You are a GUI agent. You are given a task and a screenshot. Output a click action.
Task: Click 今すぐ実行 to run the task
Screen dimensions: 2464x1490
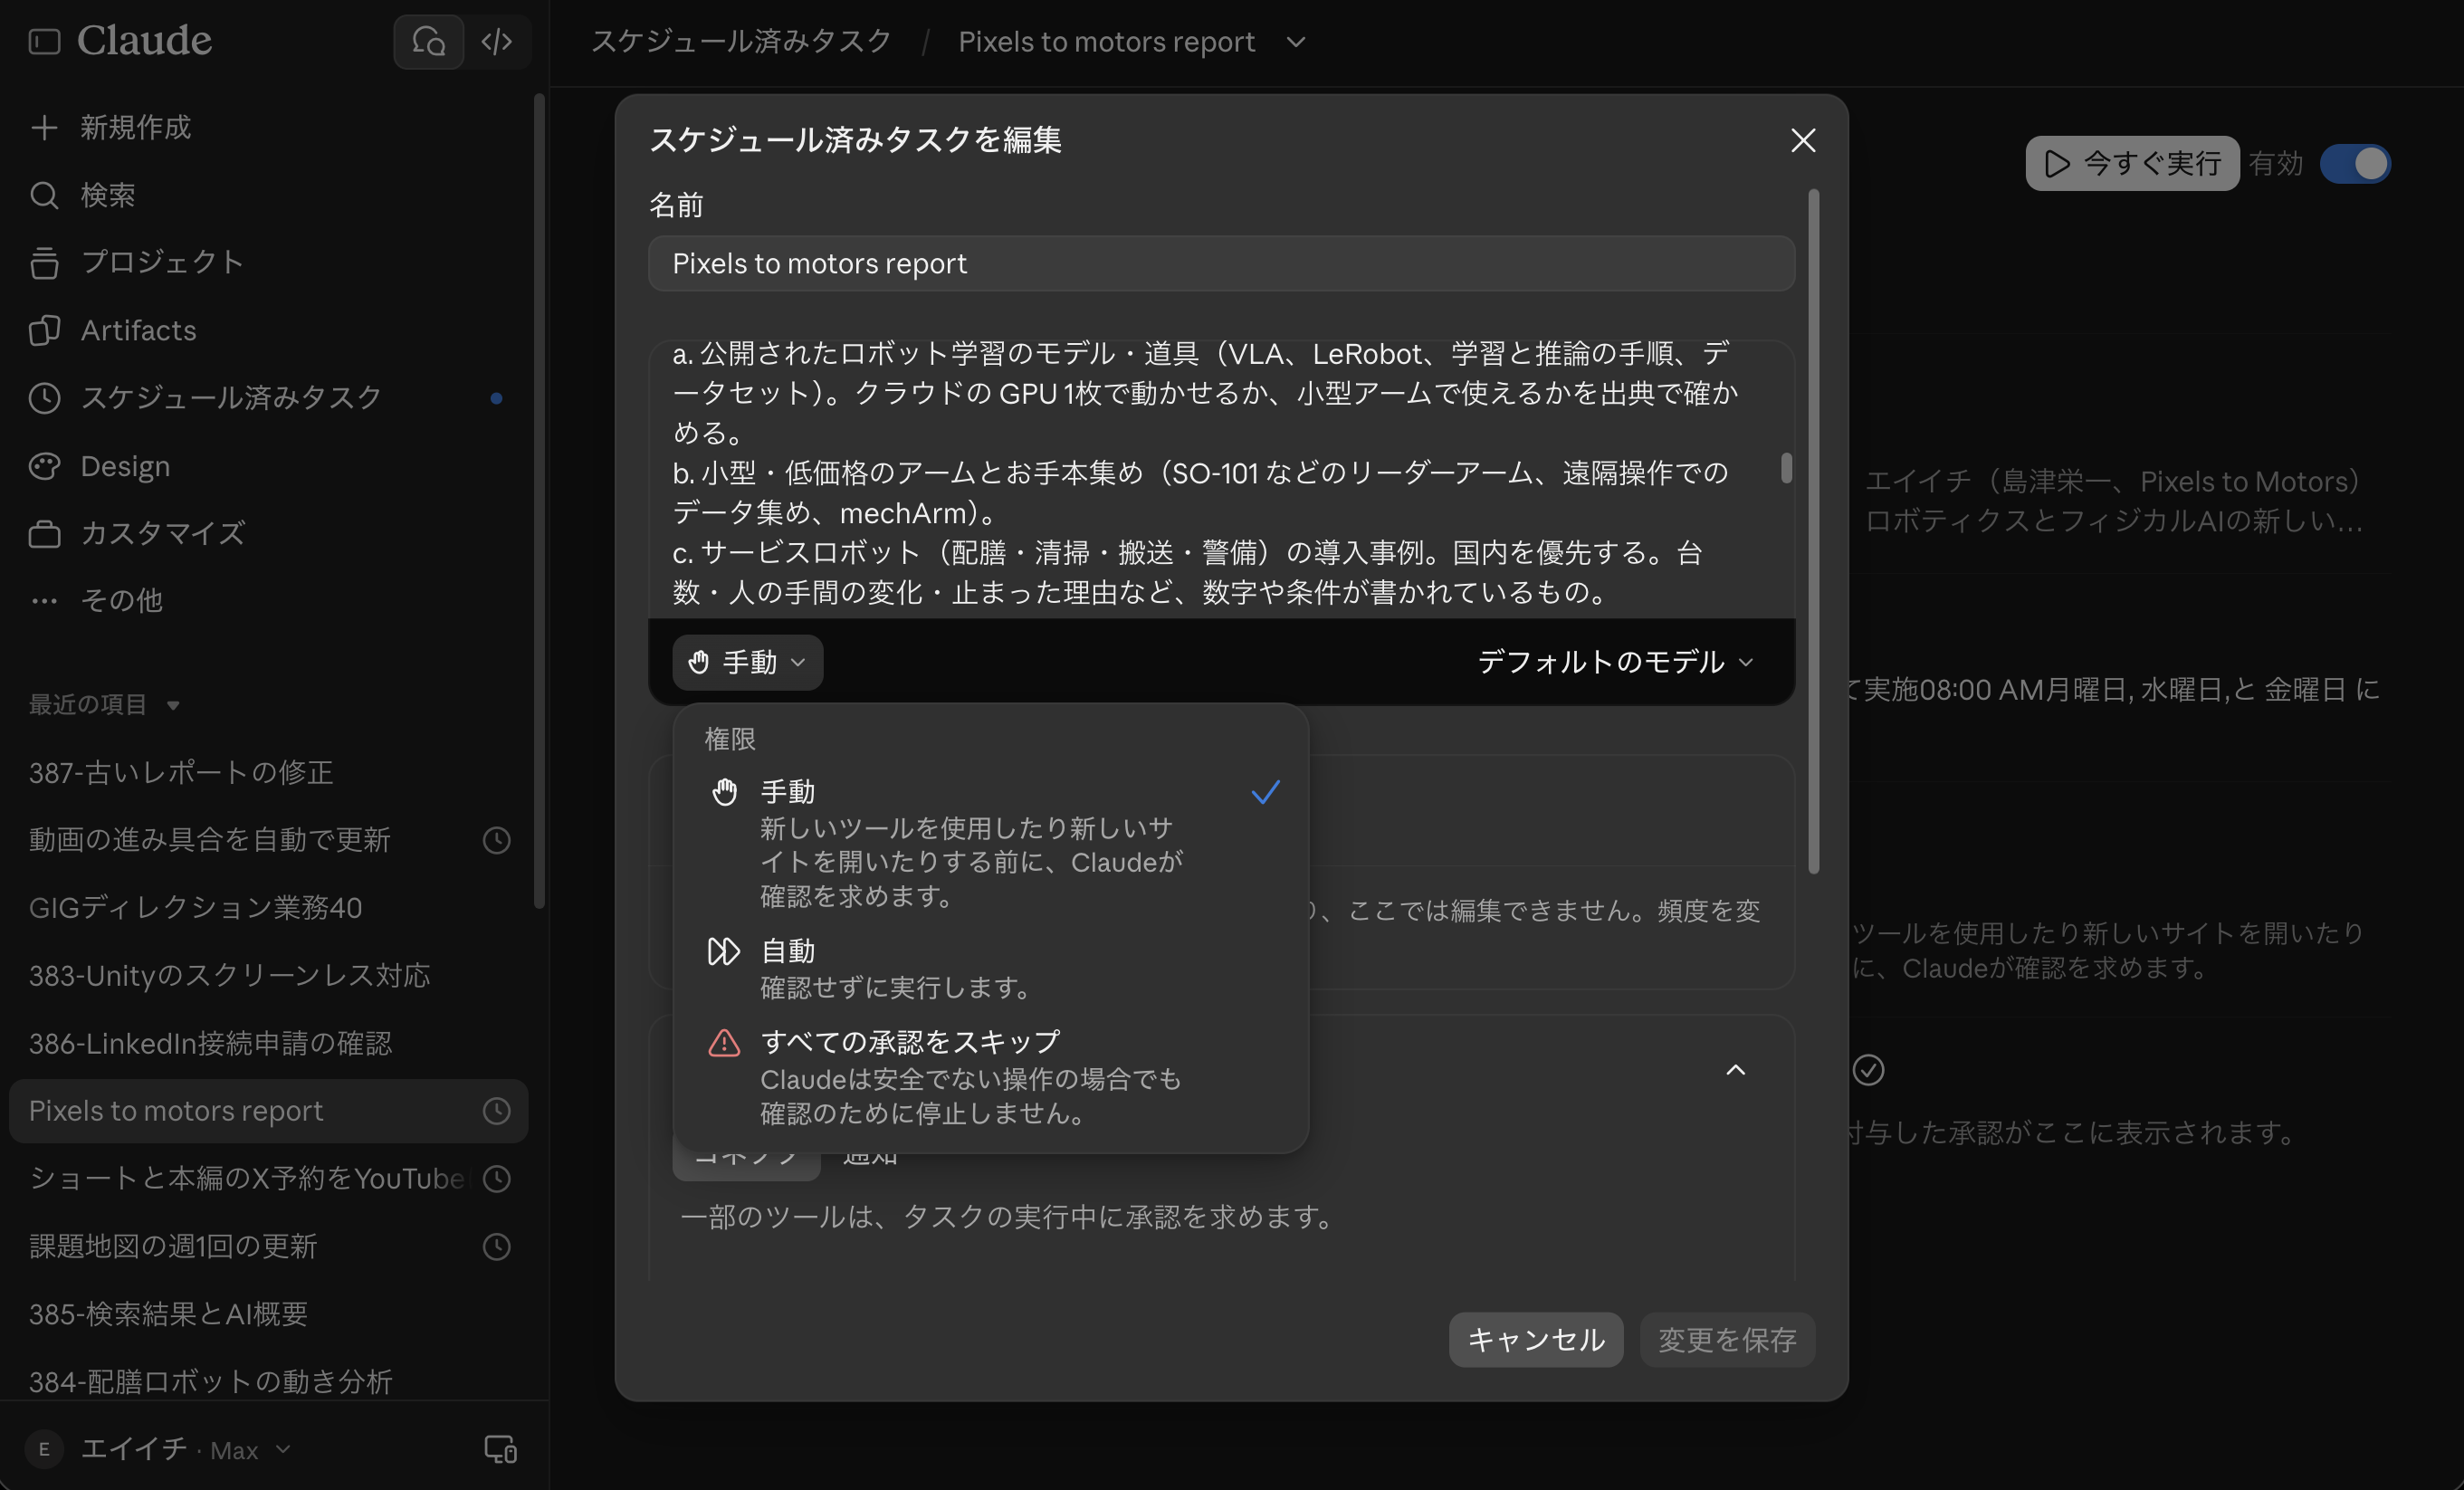(2132, 163)
